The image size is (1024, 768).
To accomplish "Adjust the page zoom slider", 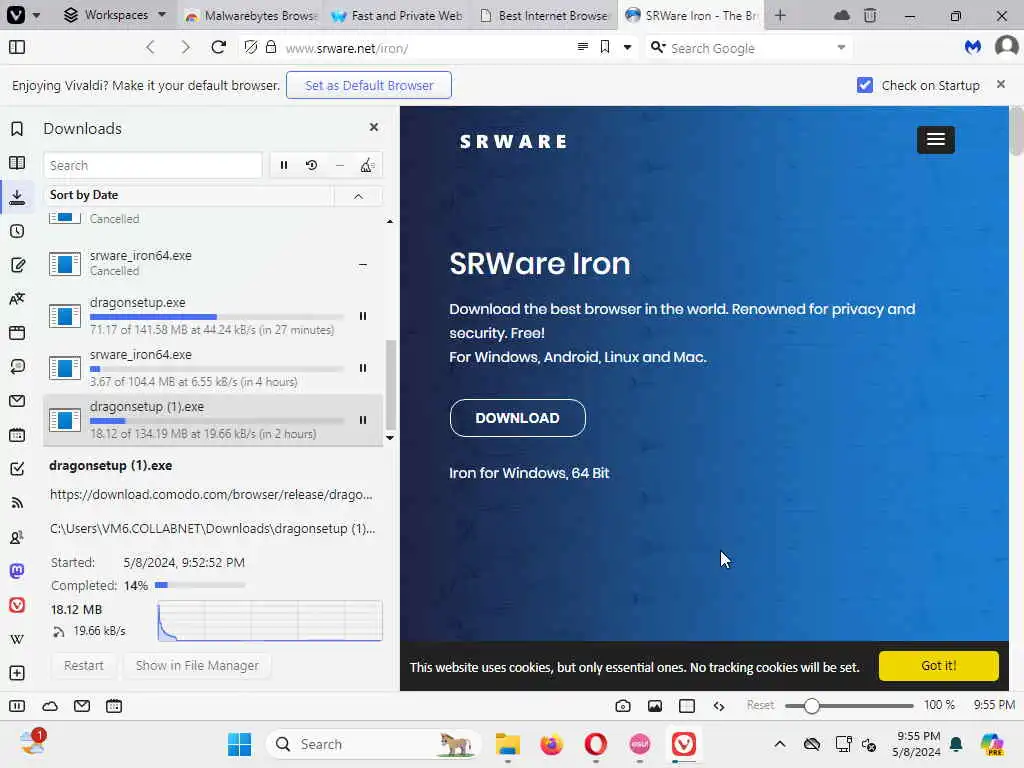I will (849, 706).
